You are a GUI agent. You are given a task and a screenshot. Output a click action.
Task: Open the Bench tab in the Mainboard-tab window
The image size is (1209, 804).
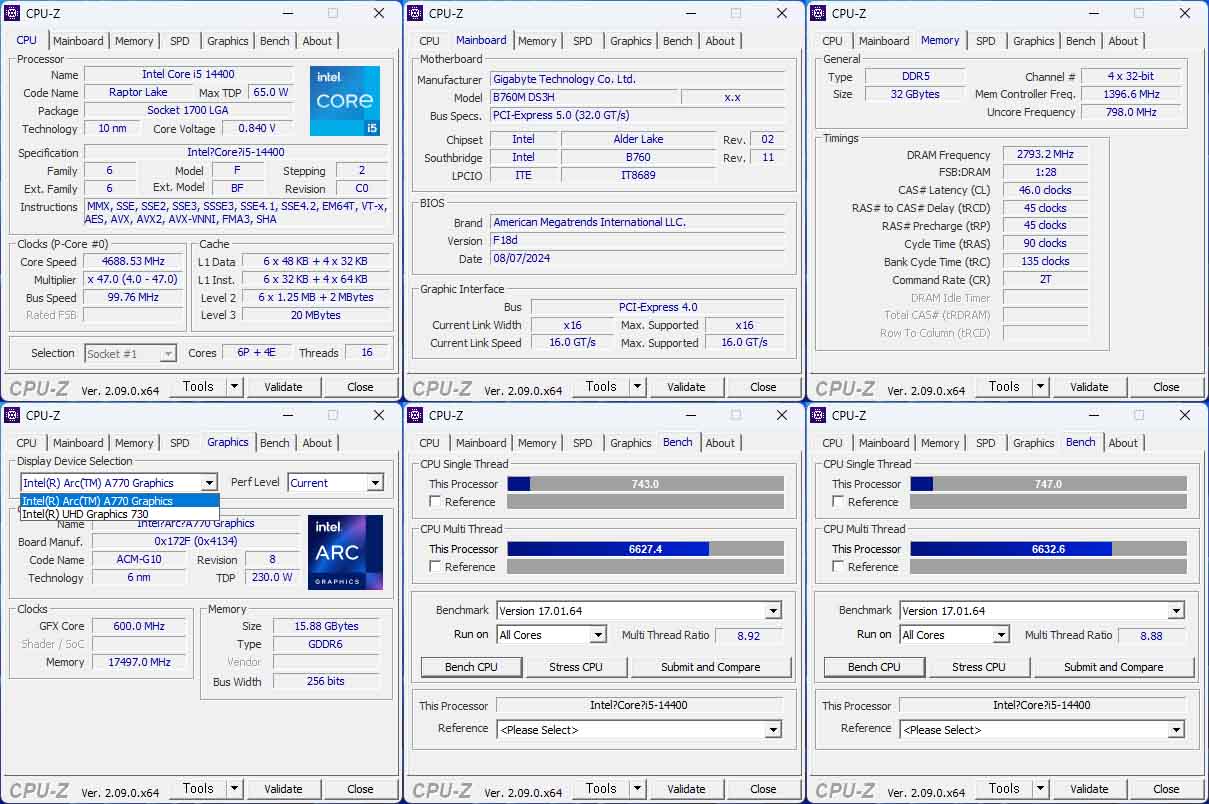point(677,41)
